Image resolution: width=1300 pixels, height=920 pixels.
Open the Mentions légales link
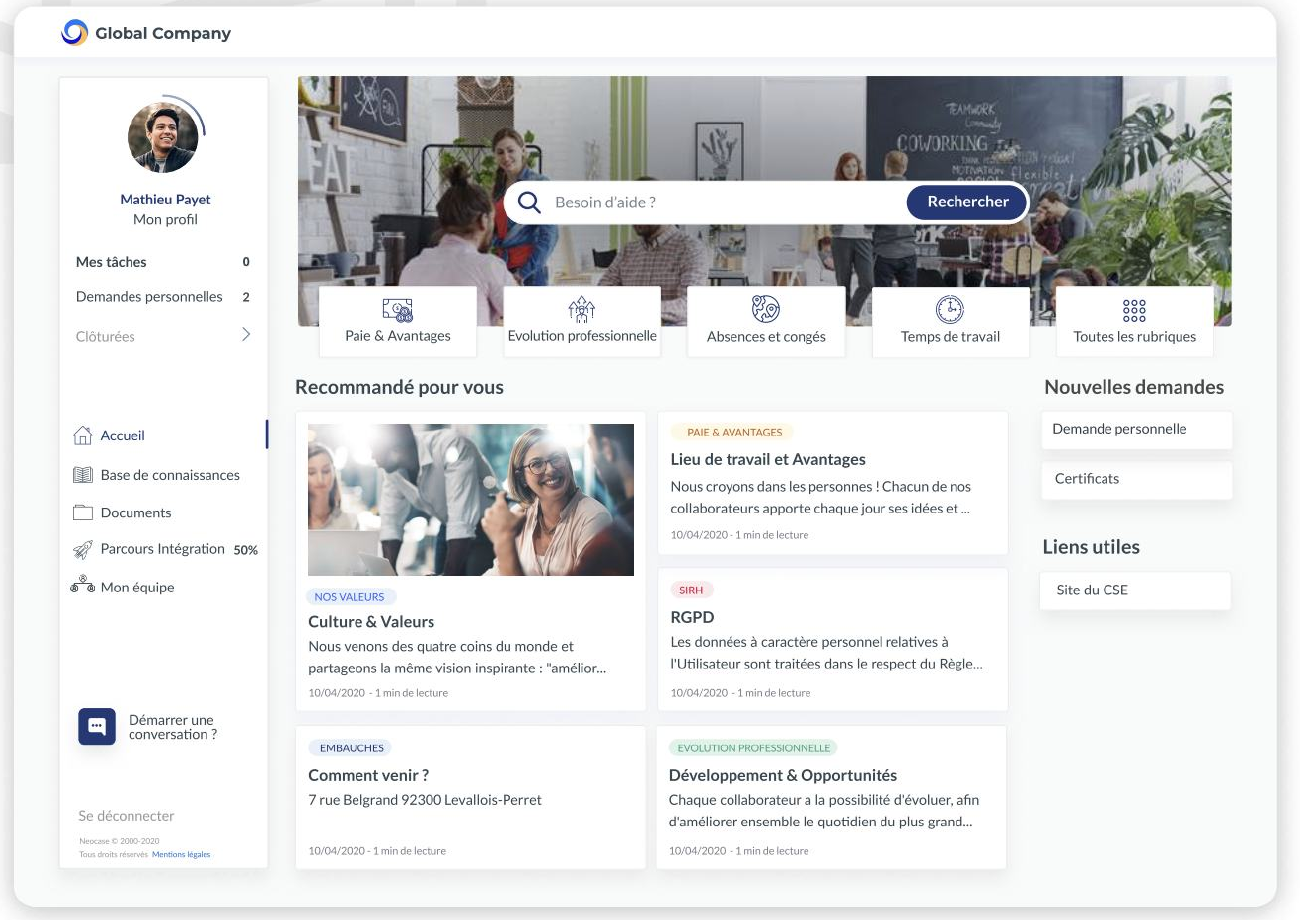coord(181,855)
